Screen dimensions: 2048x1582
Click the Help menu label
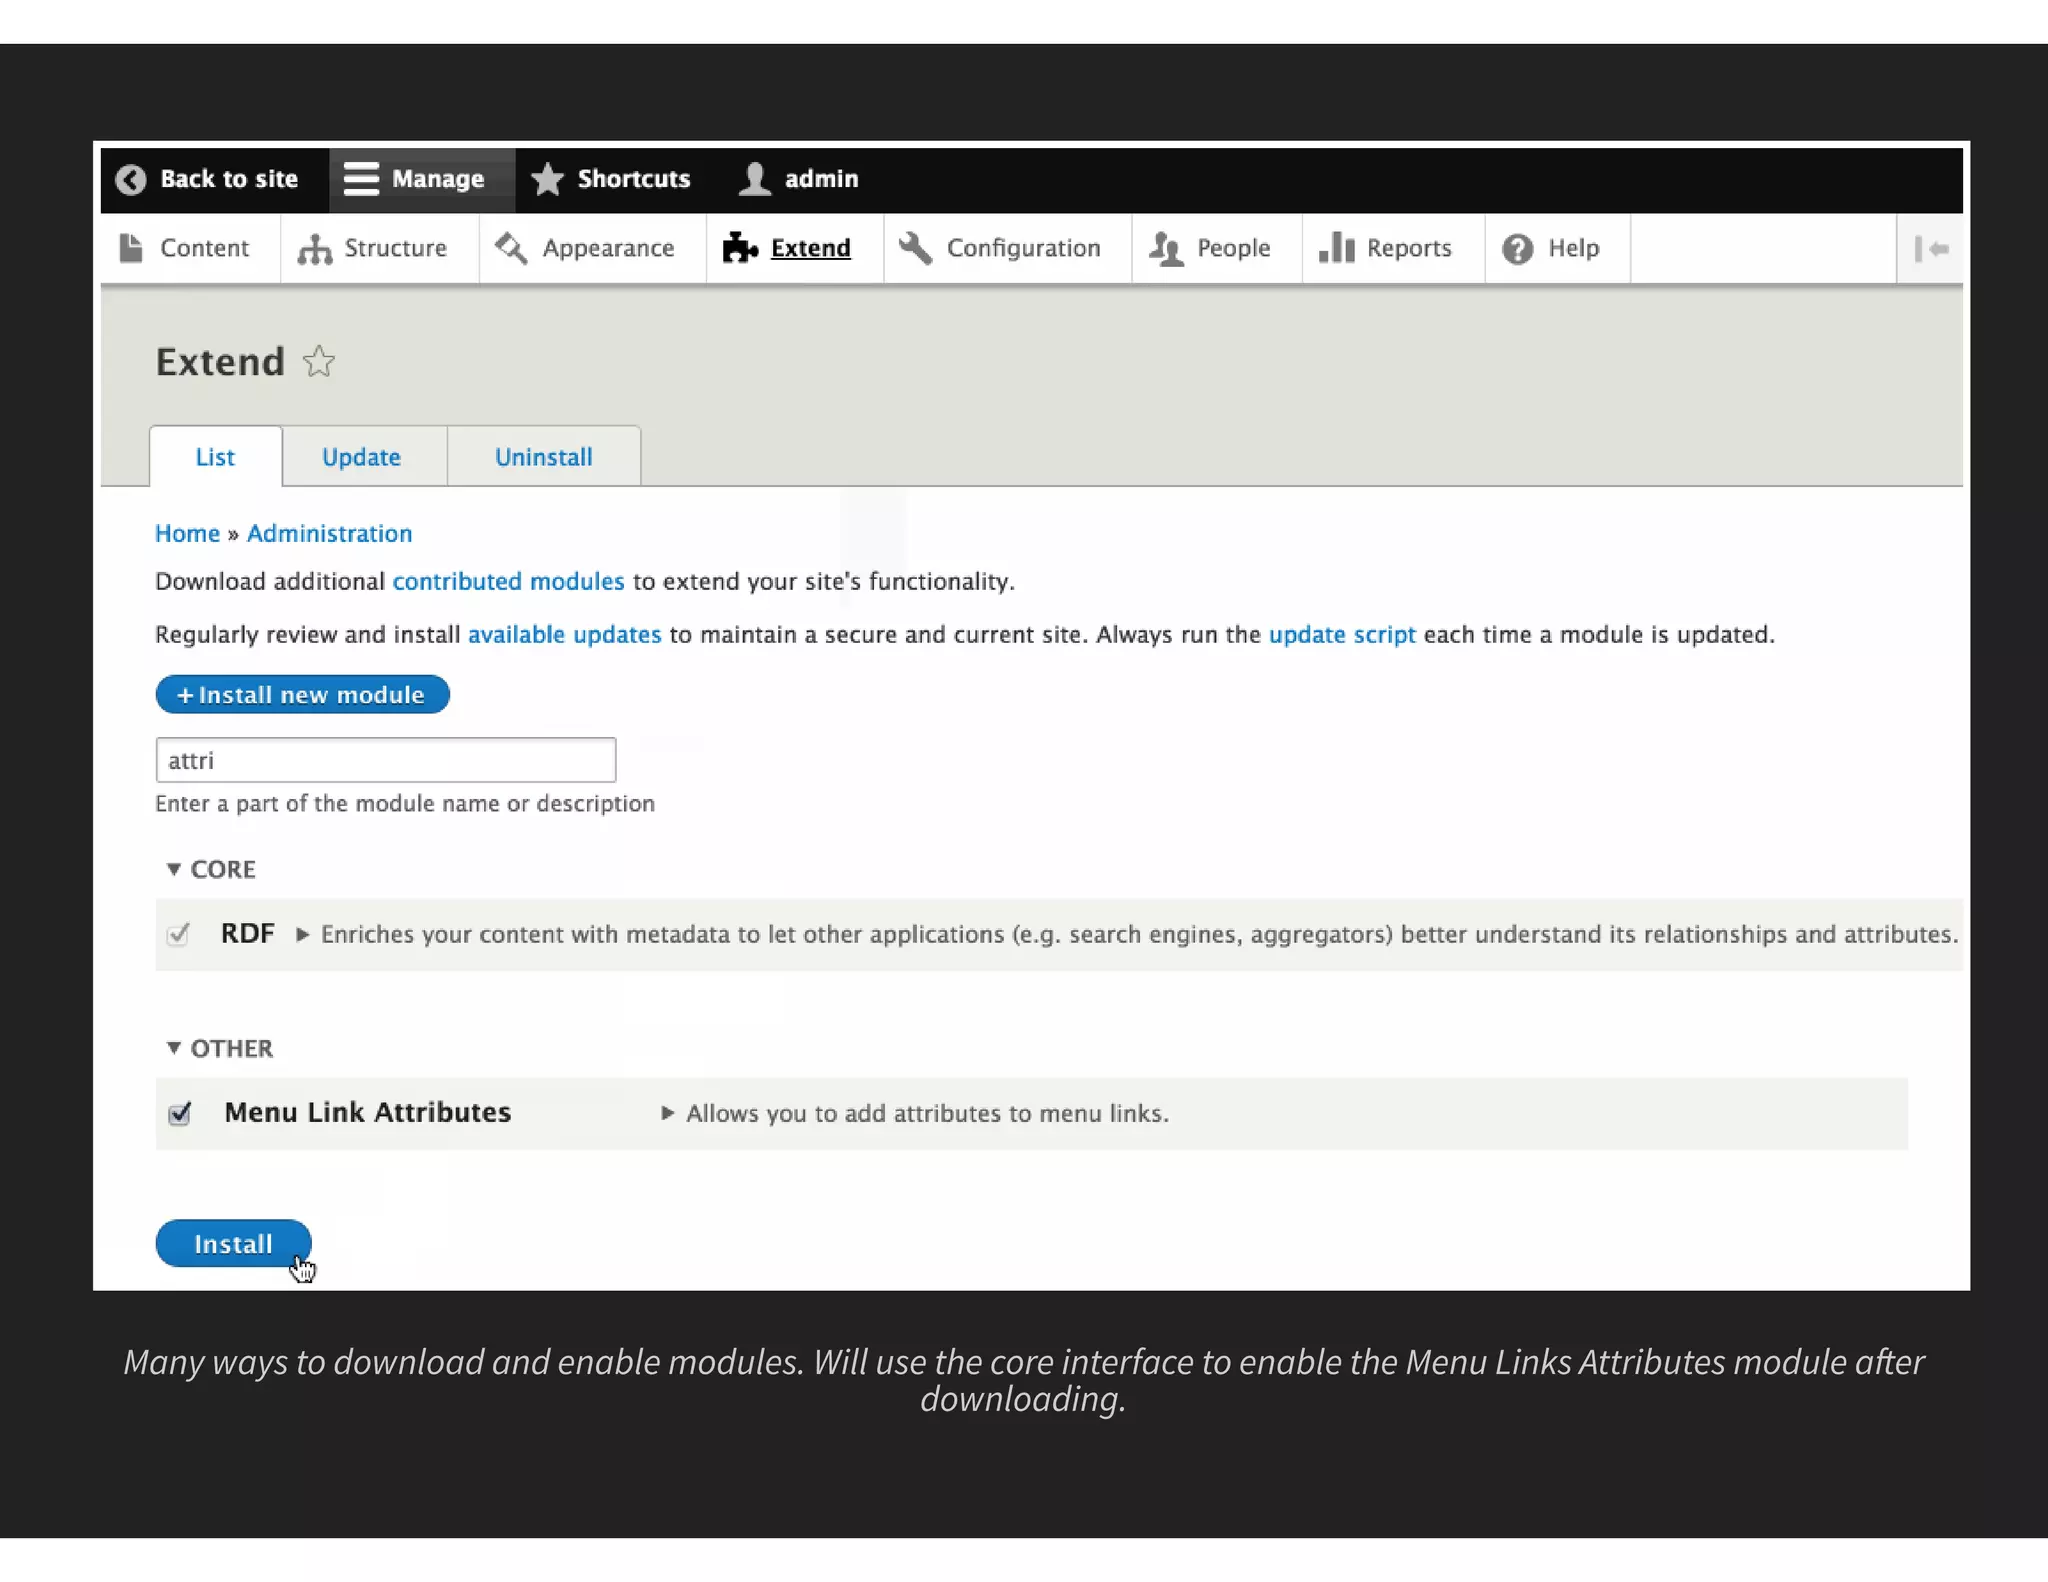[x=1573, y=248]
